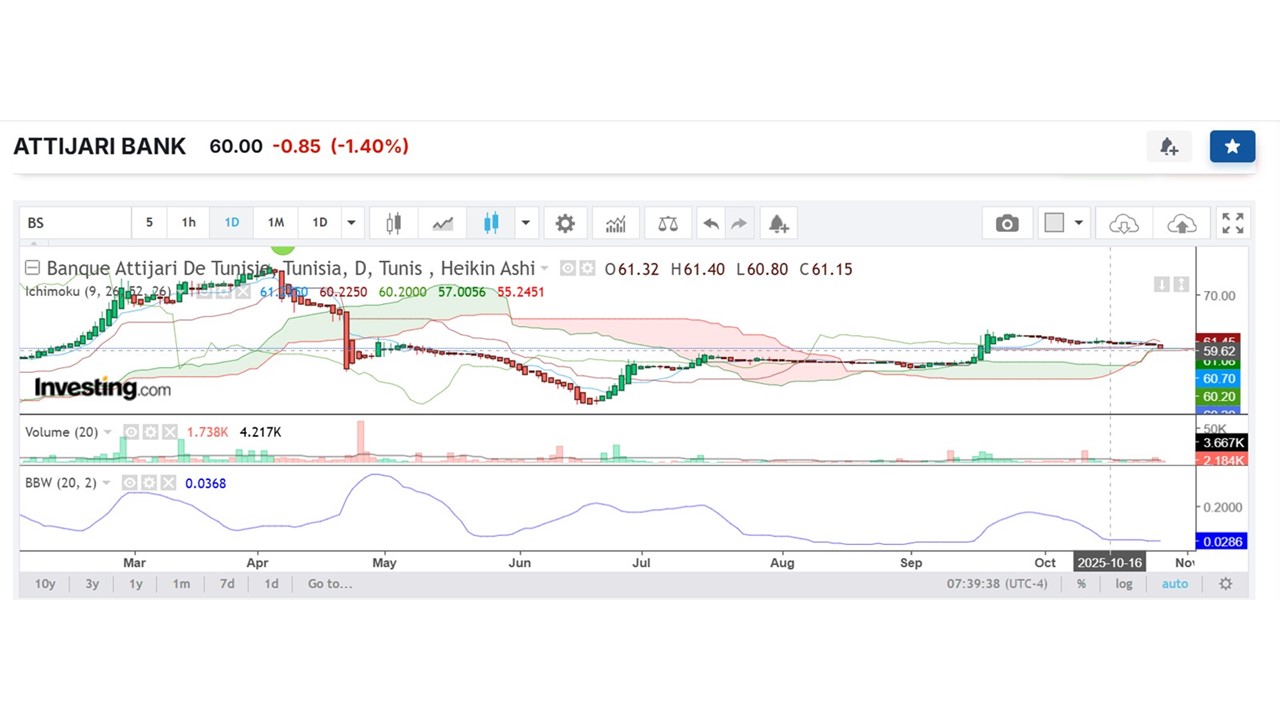1280x720 pixels.
Task: Toggle the log scale option
Action: [x=1124, y=584]
